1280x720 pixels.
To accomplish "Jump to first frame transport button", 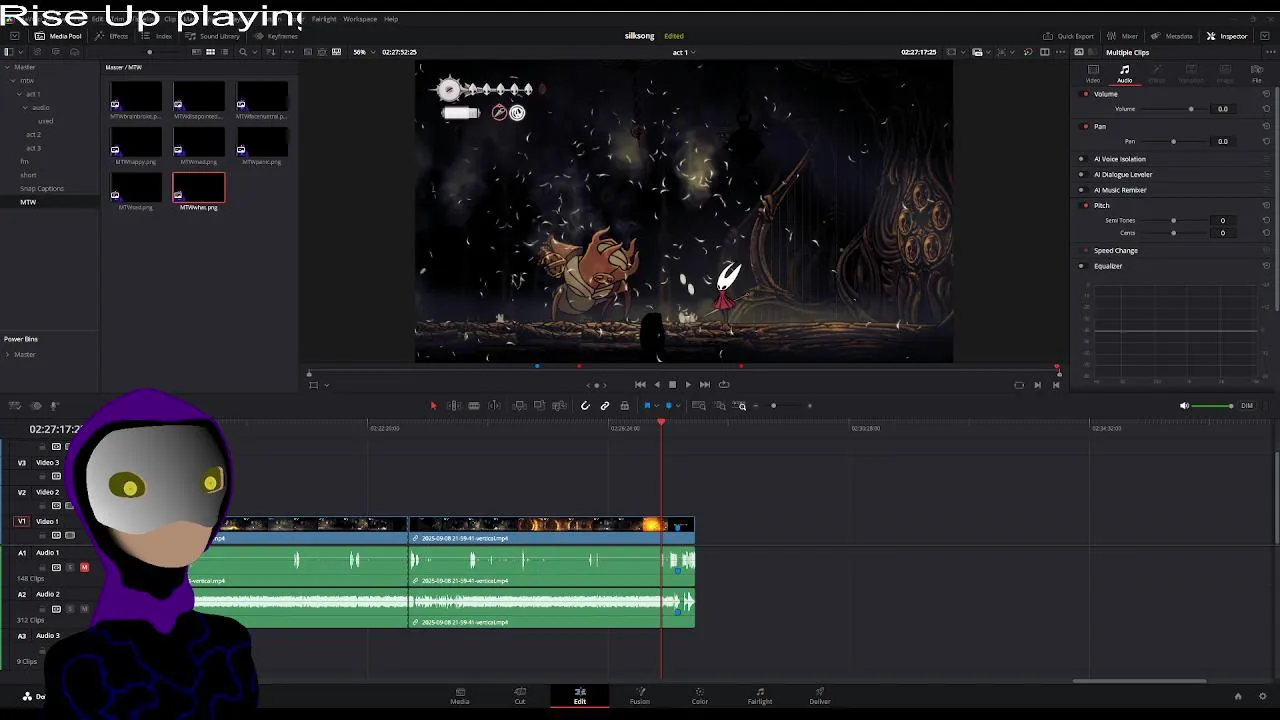I will click(640, 384).
